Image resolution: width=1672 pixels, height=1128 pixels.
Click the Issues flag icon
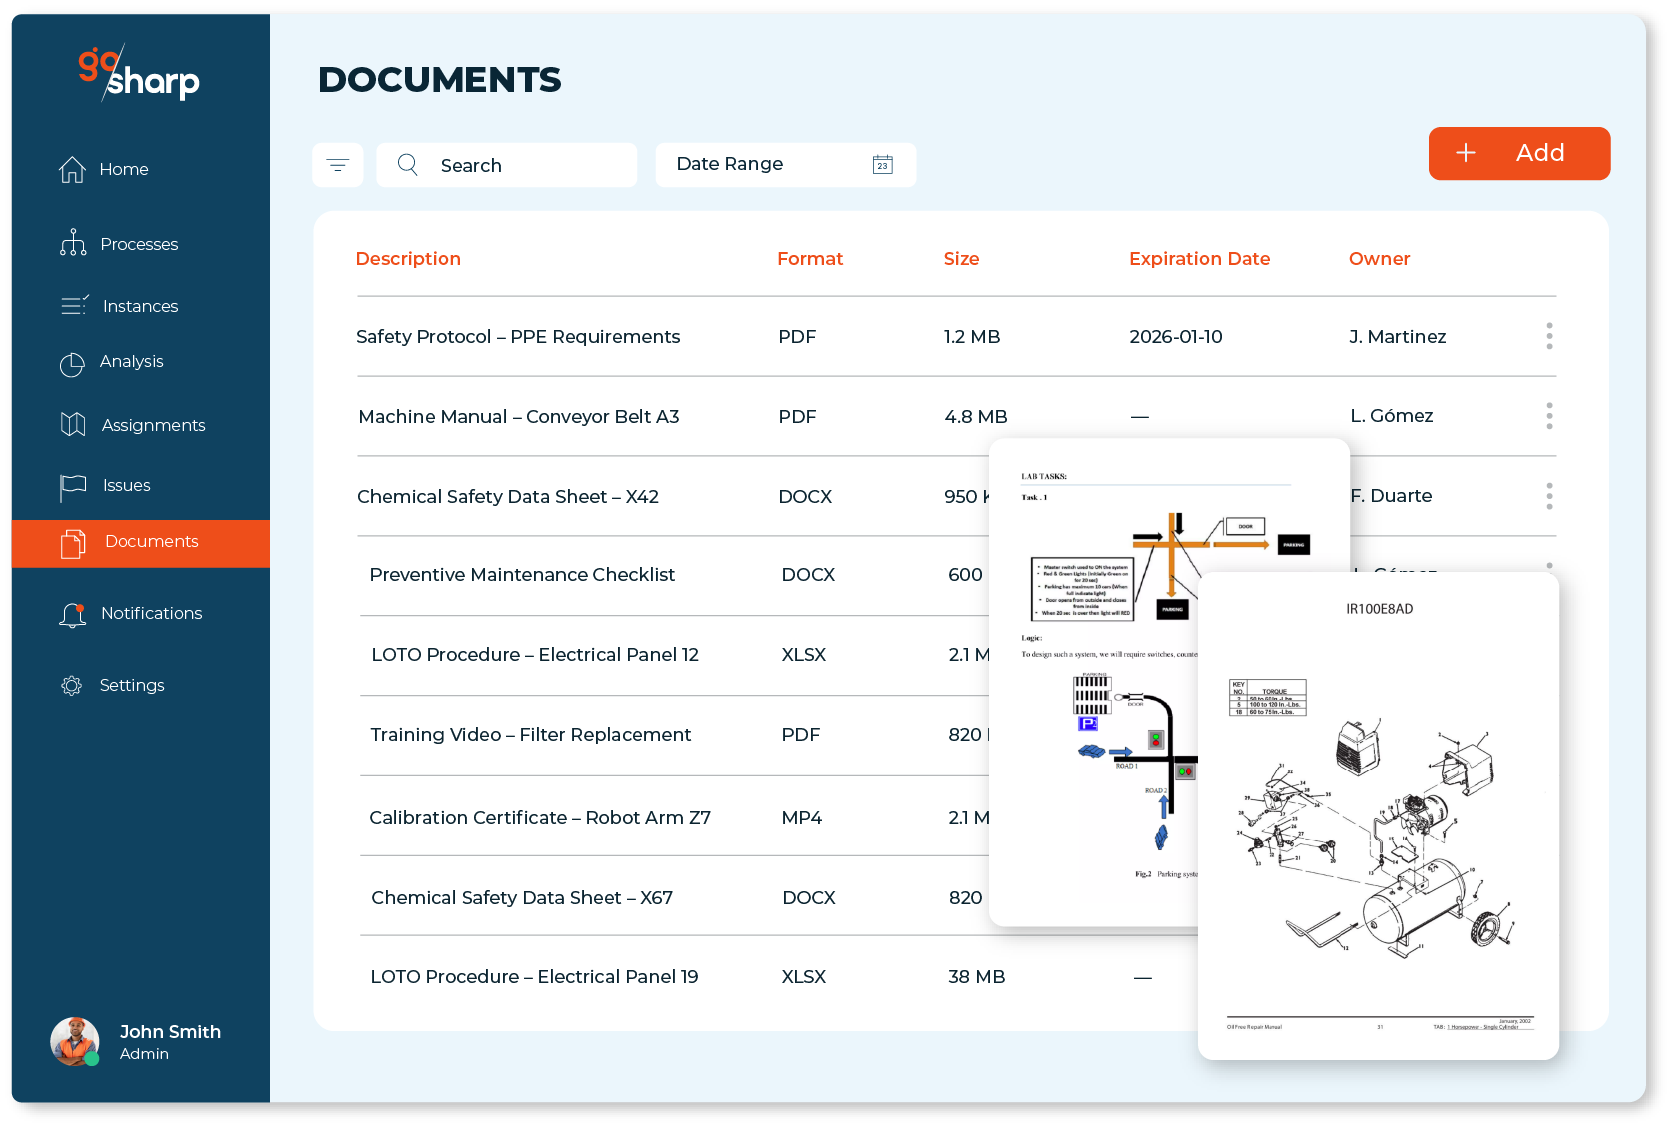click(x=73, y=487)
